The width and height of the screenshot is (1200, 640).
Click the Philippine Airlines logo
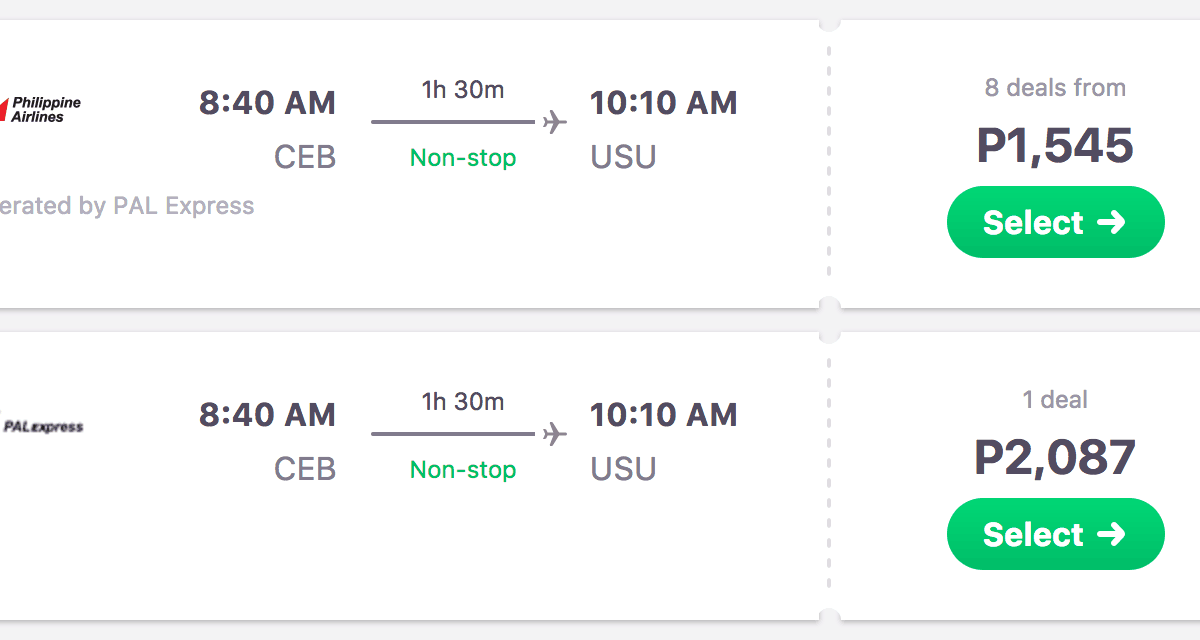[x=41, y=109]
